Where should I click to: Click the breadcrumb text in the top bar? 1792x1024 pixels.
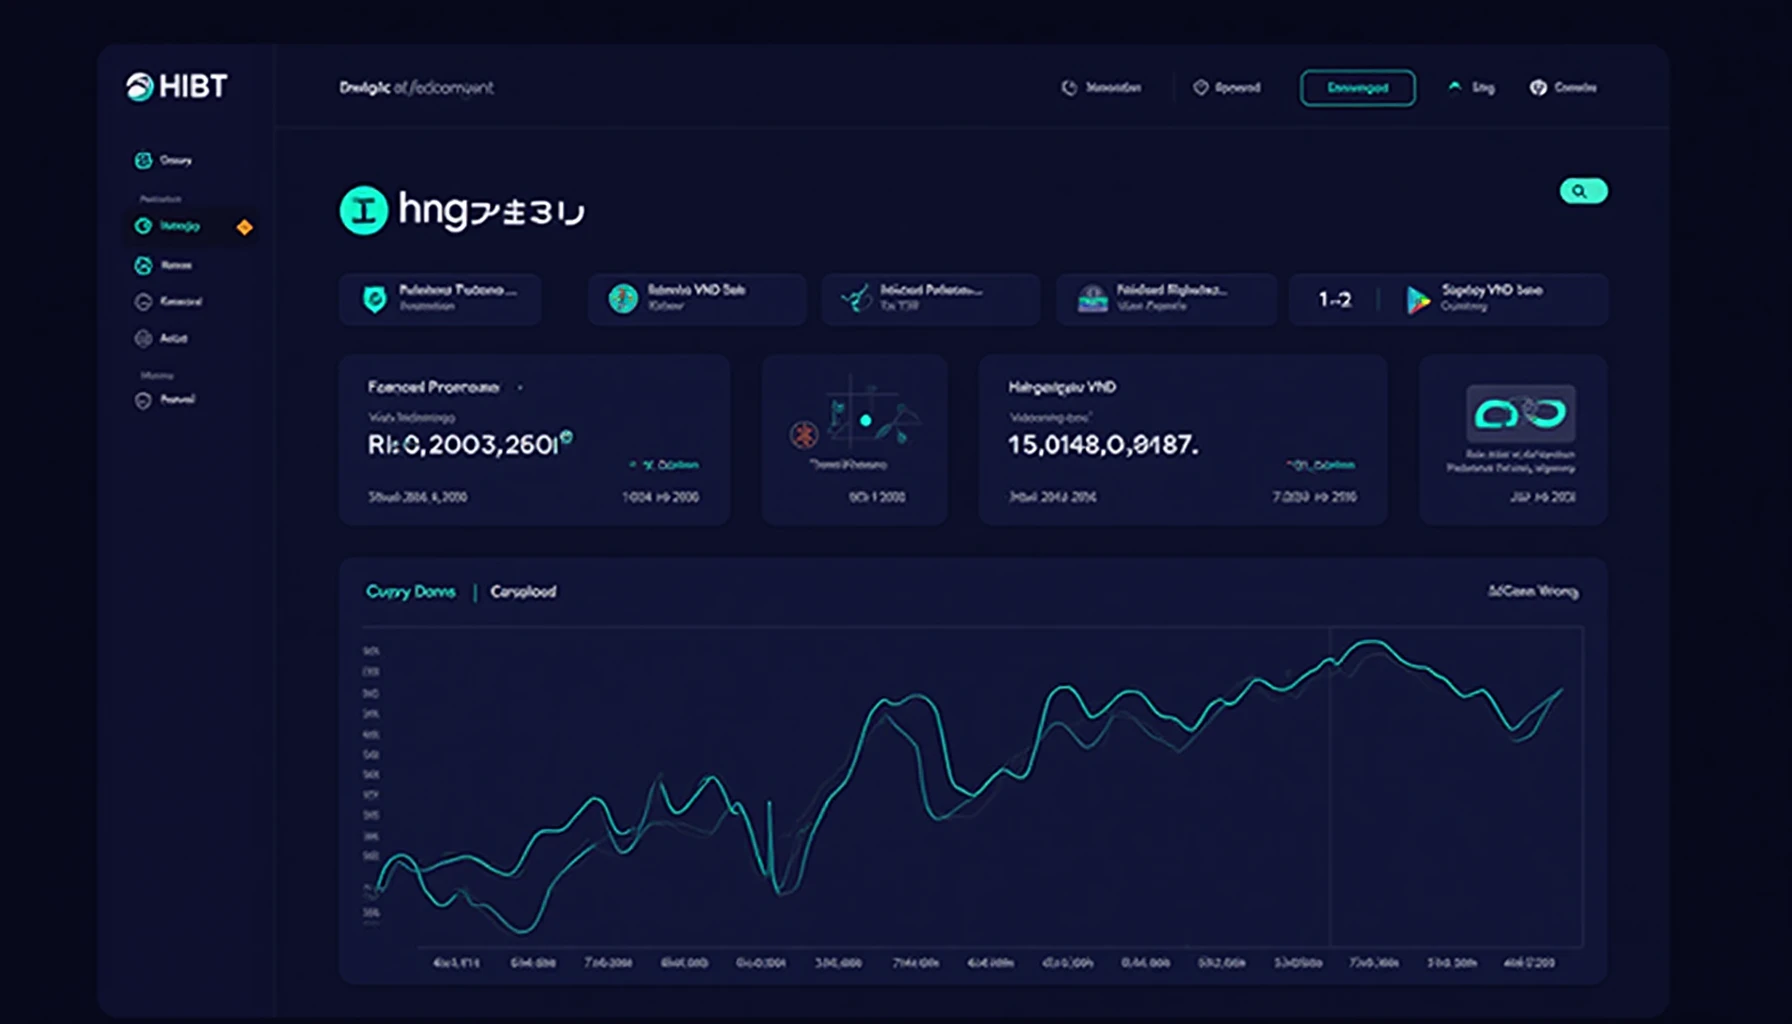(416, 88)
